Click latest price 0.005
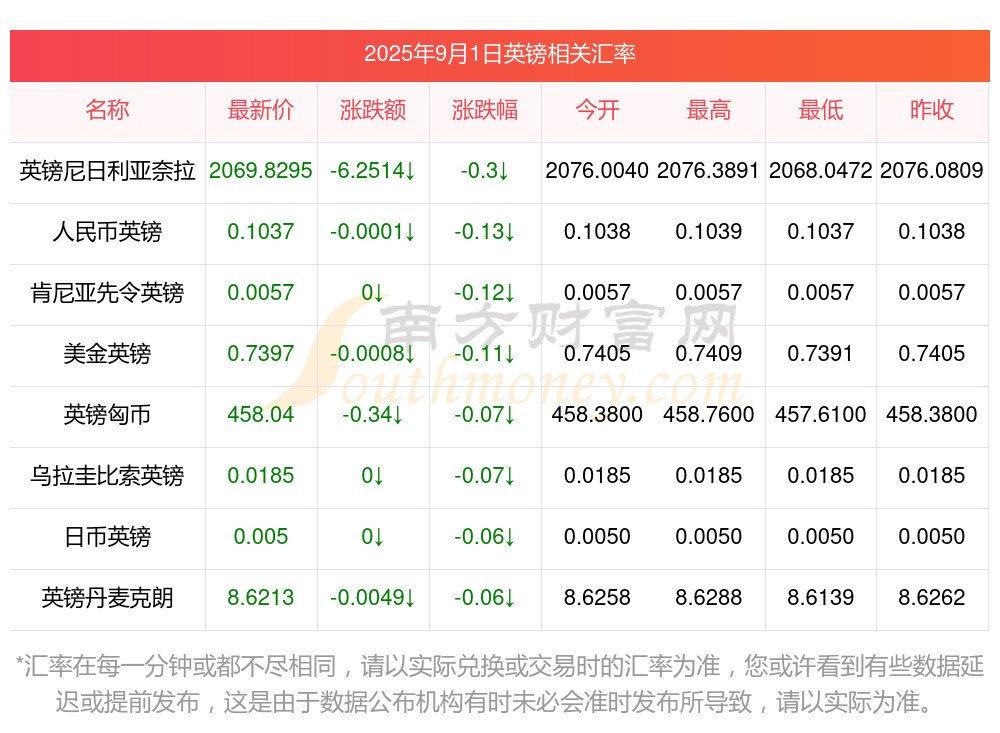Screen dimensions: 1000x733 pyautogui.click(x=261, y=537)
